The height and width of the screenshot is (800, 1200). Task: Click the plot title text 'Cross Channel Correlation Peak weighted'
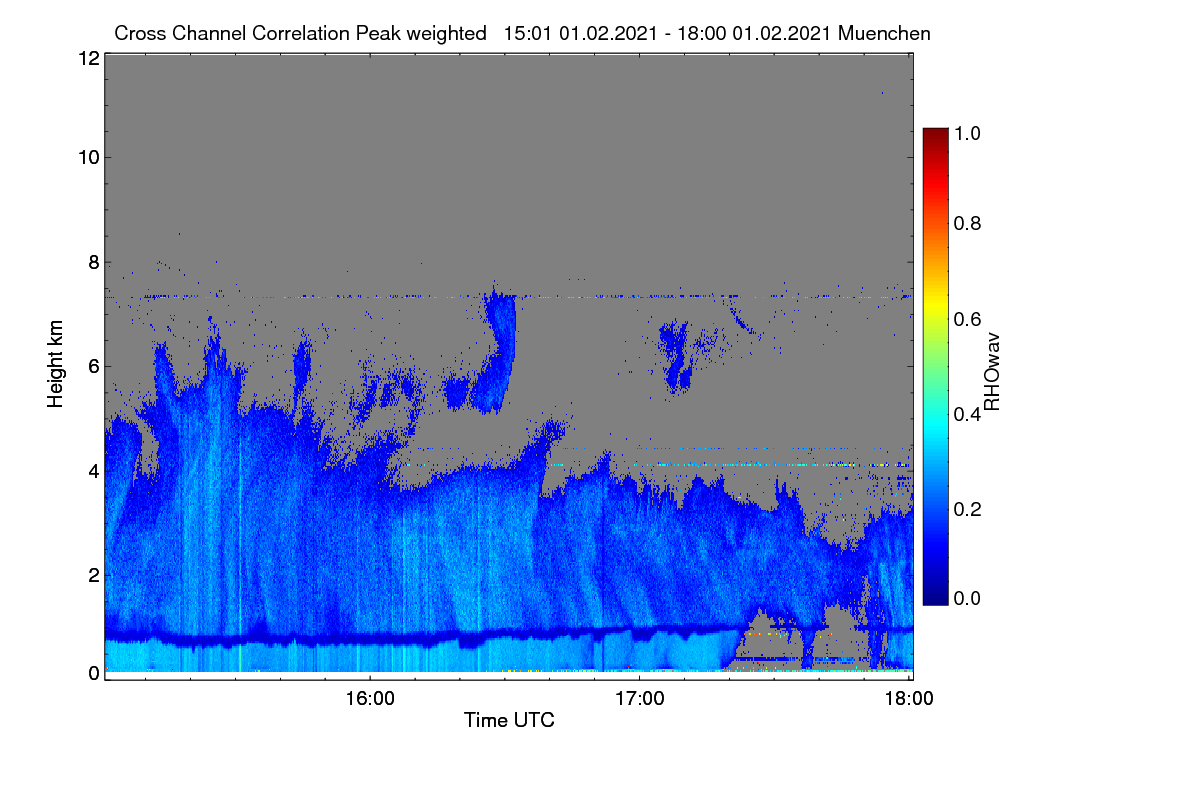coord(301,33)
